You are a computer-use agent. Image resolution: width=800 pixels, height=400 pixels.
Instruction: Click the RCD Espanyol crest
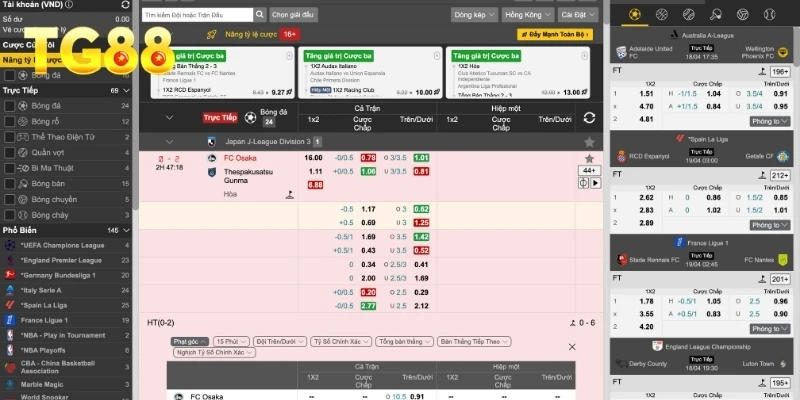point(621,156)
